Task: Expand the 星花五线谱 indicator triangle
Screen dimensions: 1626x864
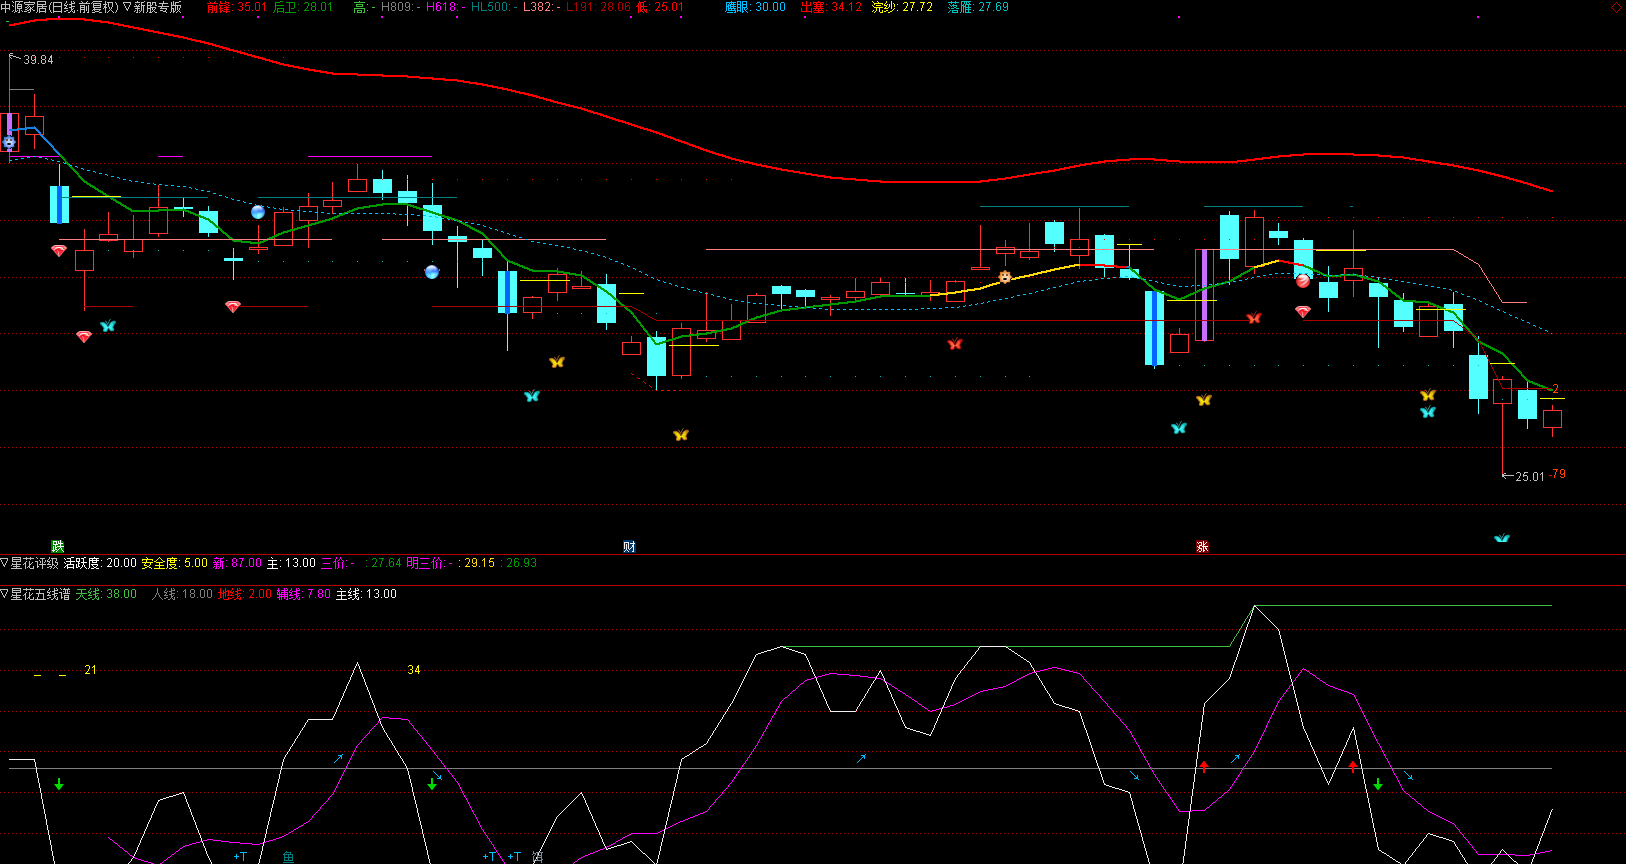Action: tap(5, 594)
